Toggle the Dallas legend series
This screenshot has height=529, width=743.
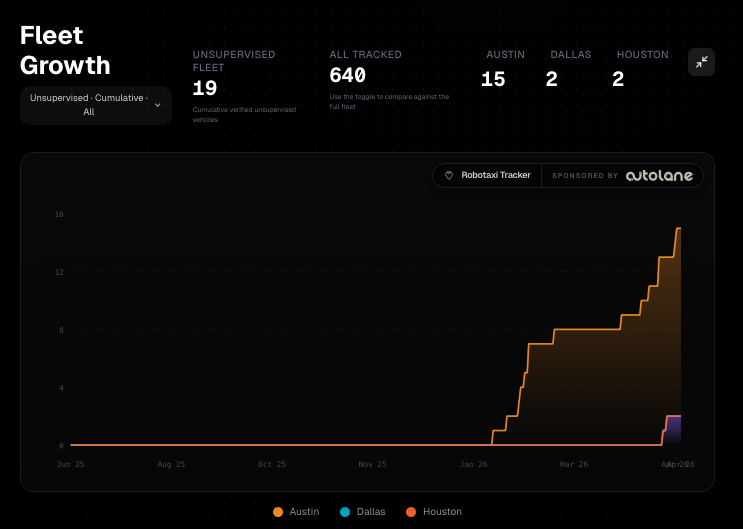coord(362,512)
